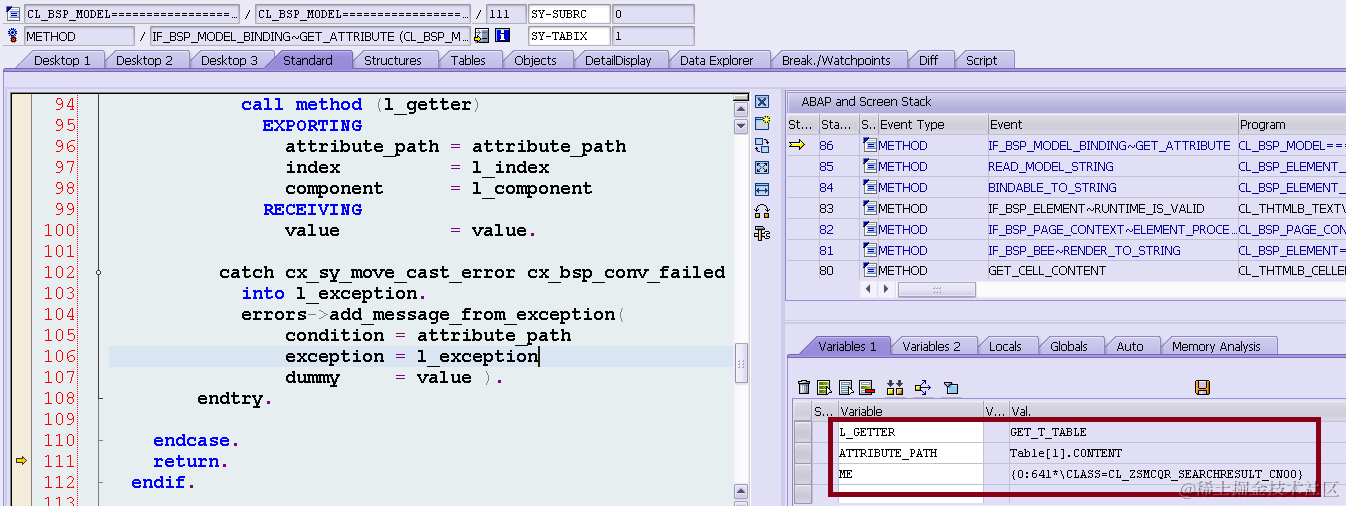Switch to the Variables 2 tab
The image size is (1346, 506).
[931, 346]
